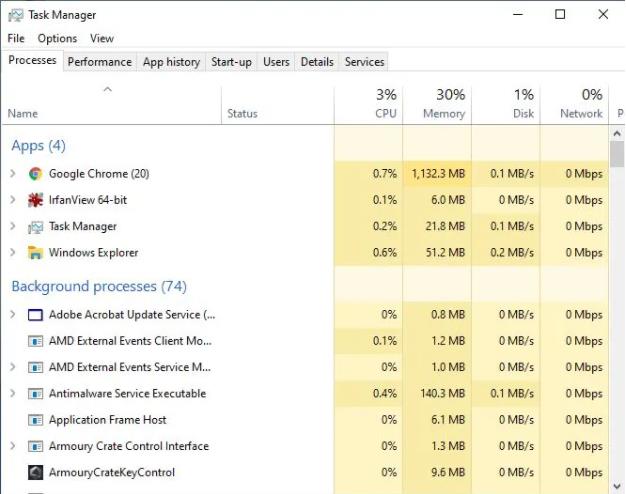The image size is (626, 494).
Task: Select the ArmouryCrateKeyControl process name
Action: [112, 472]
